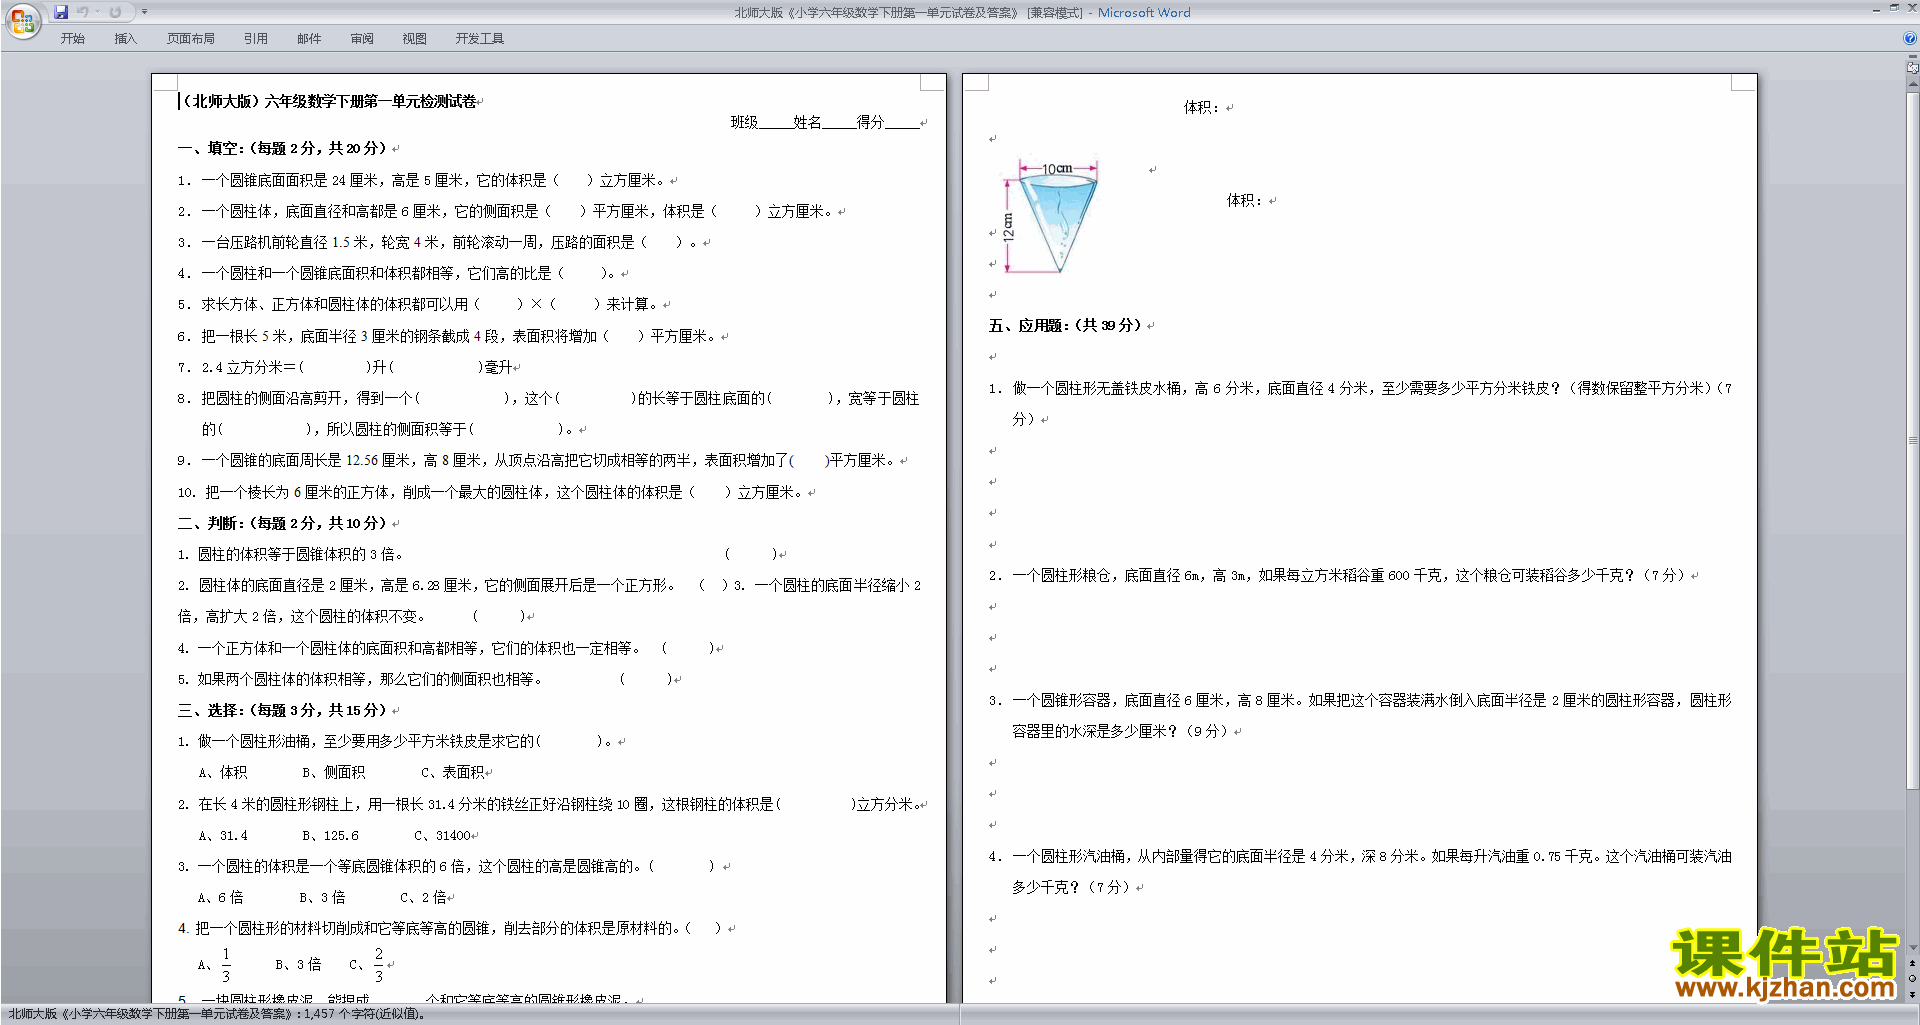Save the document from quick access toolbar

point(61,12)
